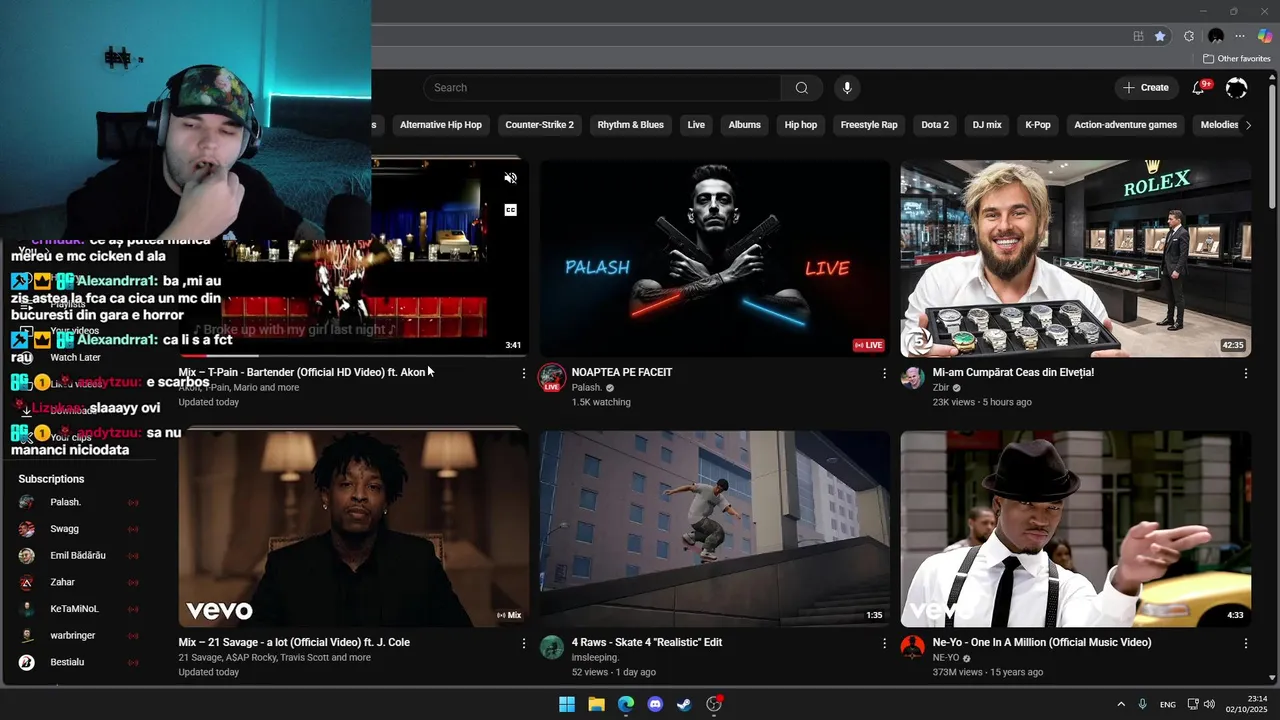Click NE-YO channel avatar icon
The width and height of the screenshot is (1280, 720).
coord(913,647)
